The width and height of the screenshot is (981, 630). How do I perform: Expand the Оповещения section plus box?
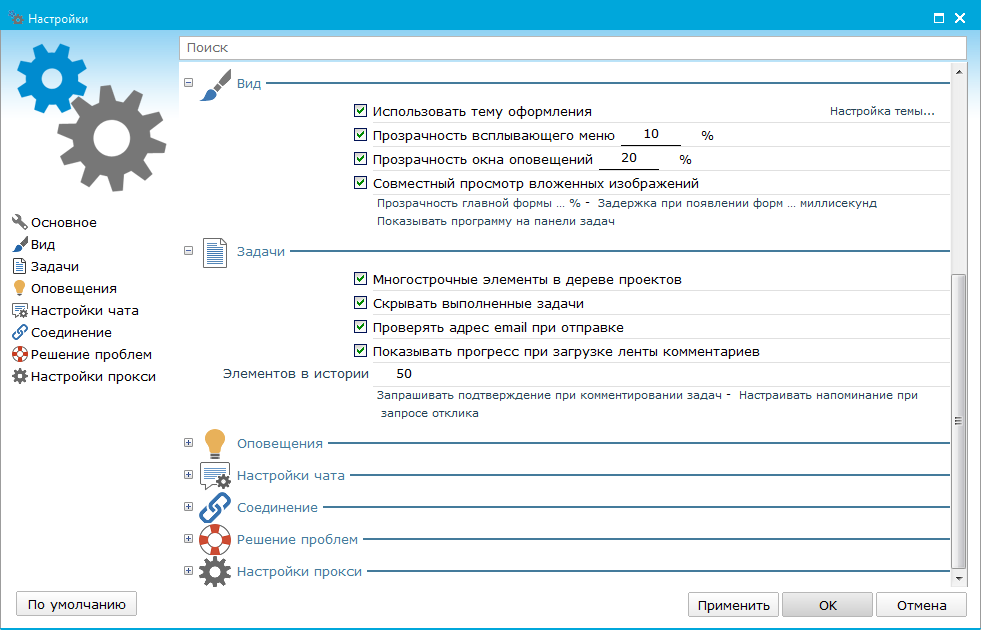[x=188, y=442]
